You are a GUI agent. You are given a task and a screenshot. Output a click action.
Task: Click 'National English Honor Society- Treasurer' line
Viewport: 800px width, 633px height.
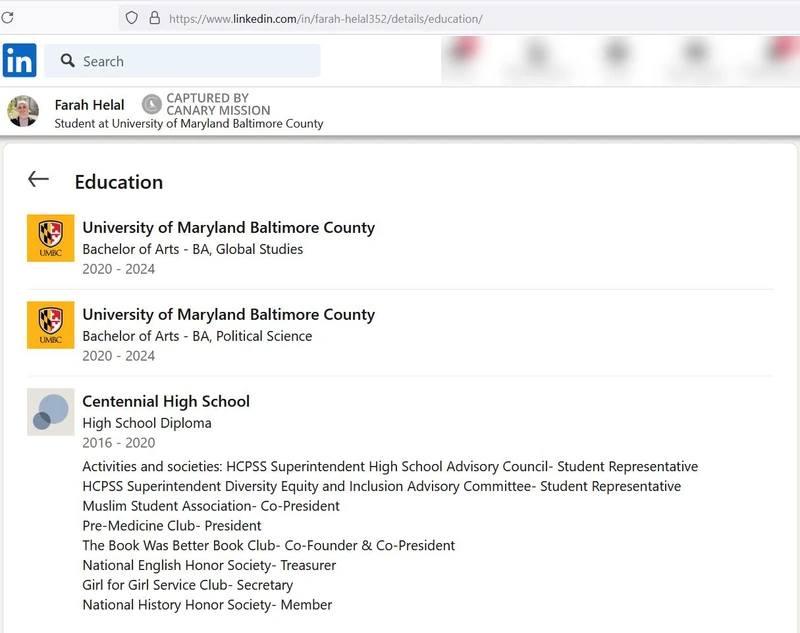pos(209,565)
